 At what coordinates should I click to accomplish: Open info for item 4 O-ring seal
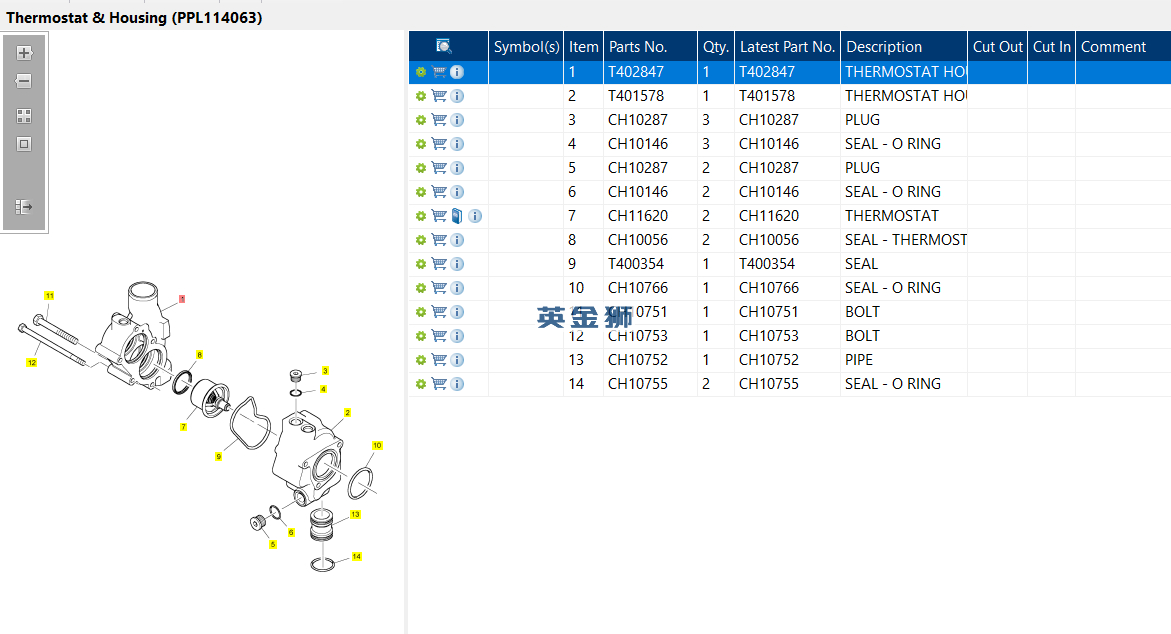click(x=457, y=144)
